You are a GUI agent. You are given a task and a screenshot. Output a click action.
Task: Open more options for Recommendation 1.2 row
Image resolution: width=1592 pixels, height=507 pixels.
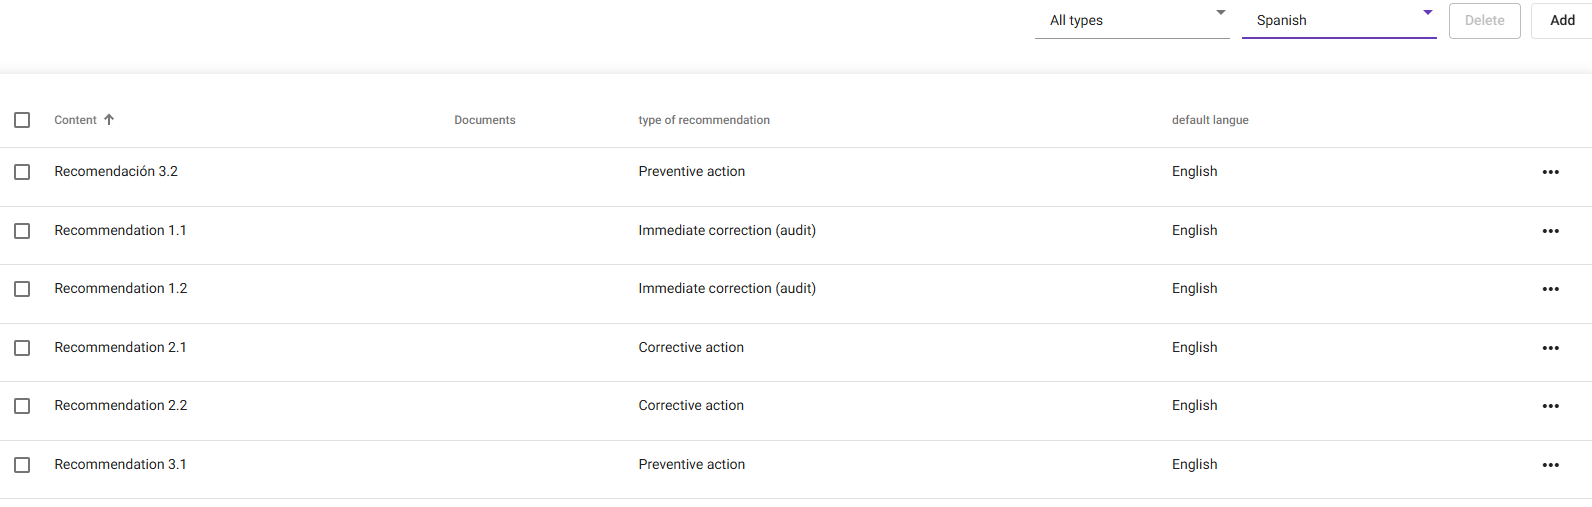pyautogui.click(x=1550, y=289)
